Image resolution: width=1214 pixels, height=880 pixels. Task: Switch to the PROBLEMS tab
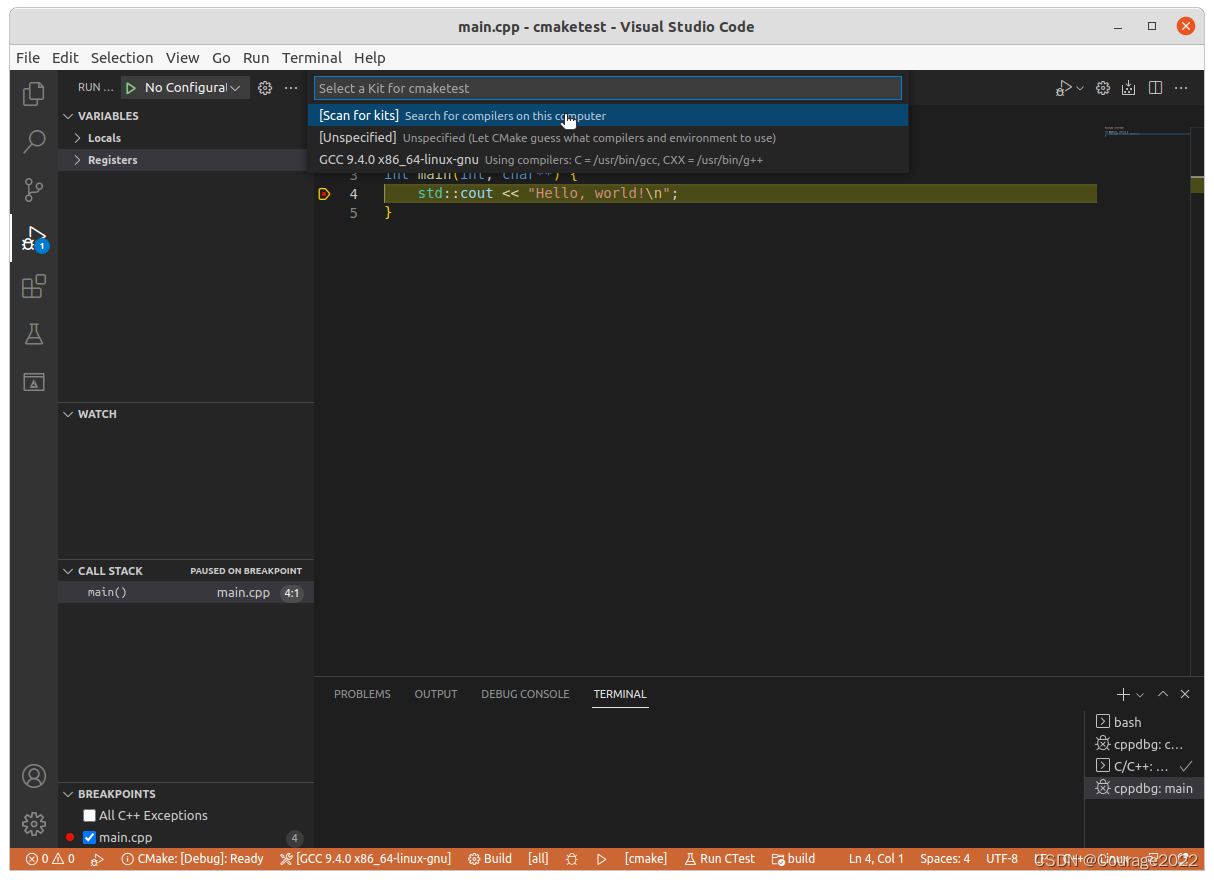[362, 694]
